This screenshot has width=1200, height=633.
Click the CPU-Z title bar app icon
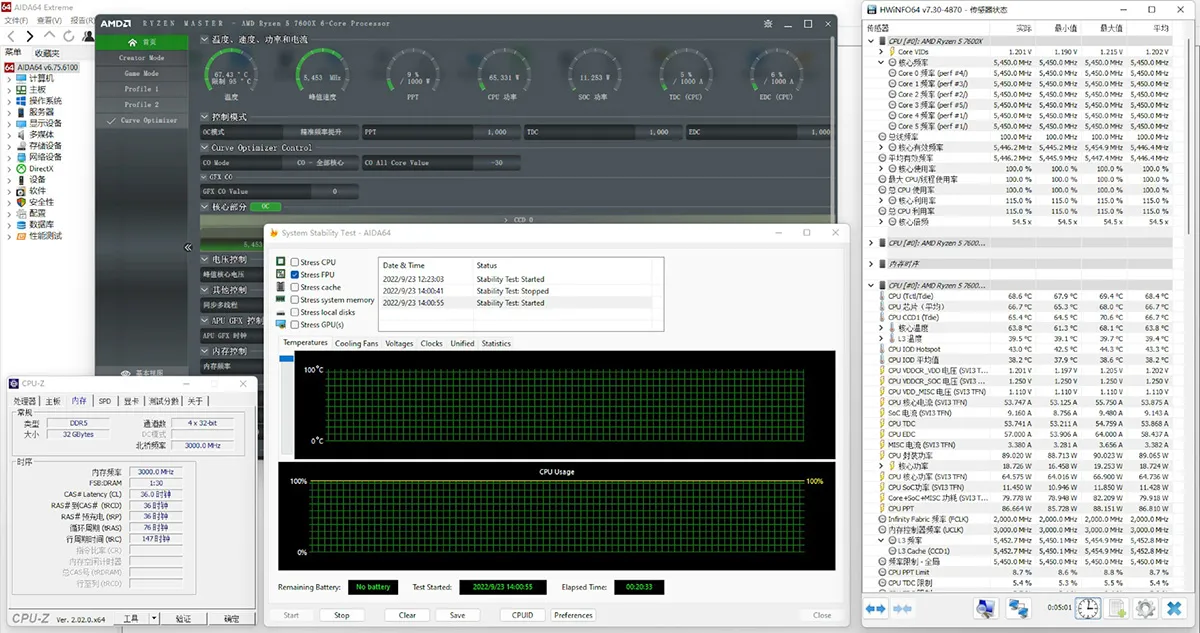pyautogui.click(x=14, y=384)
